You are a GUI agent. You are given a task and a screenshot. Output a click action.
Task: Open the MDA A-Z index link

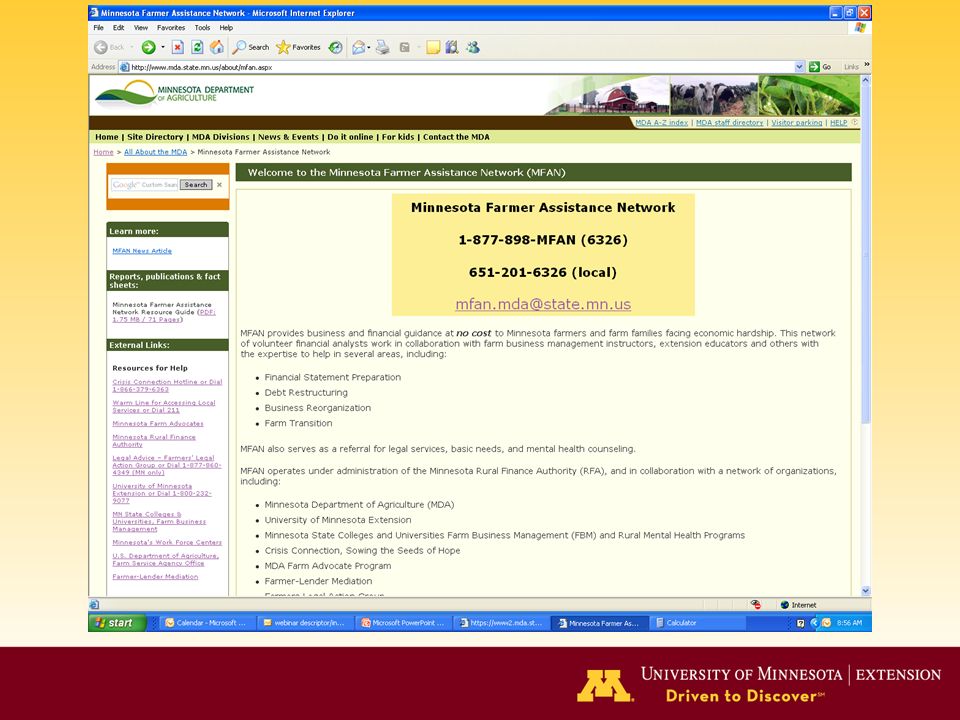[661, 122]
